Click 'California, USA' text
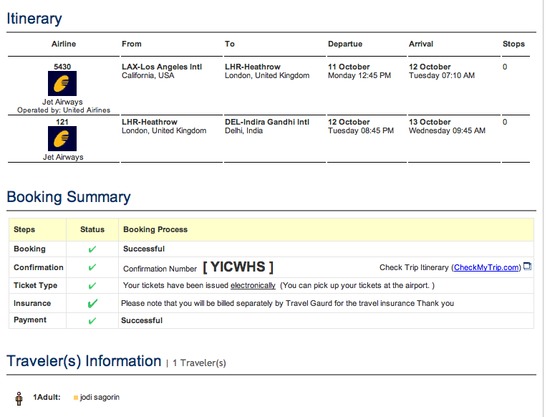 [x=148, y=75]
